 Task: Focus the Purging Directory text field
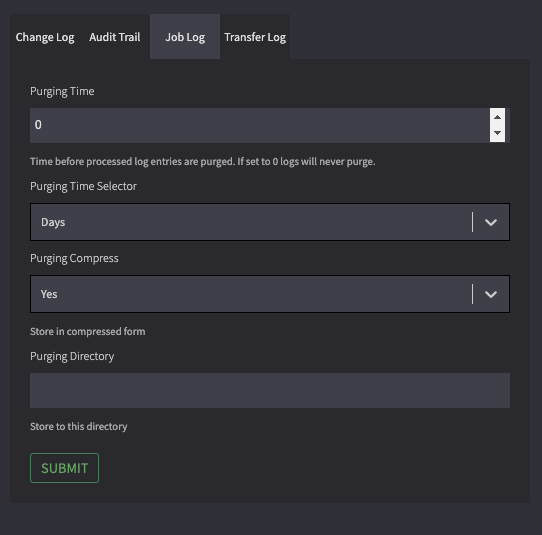coord(270,390)
